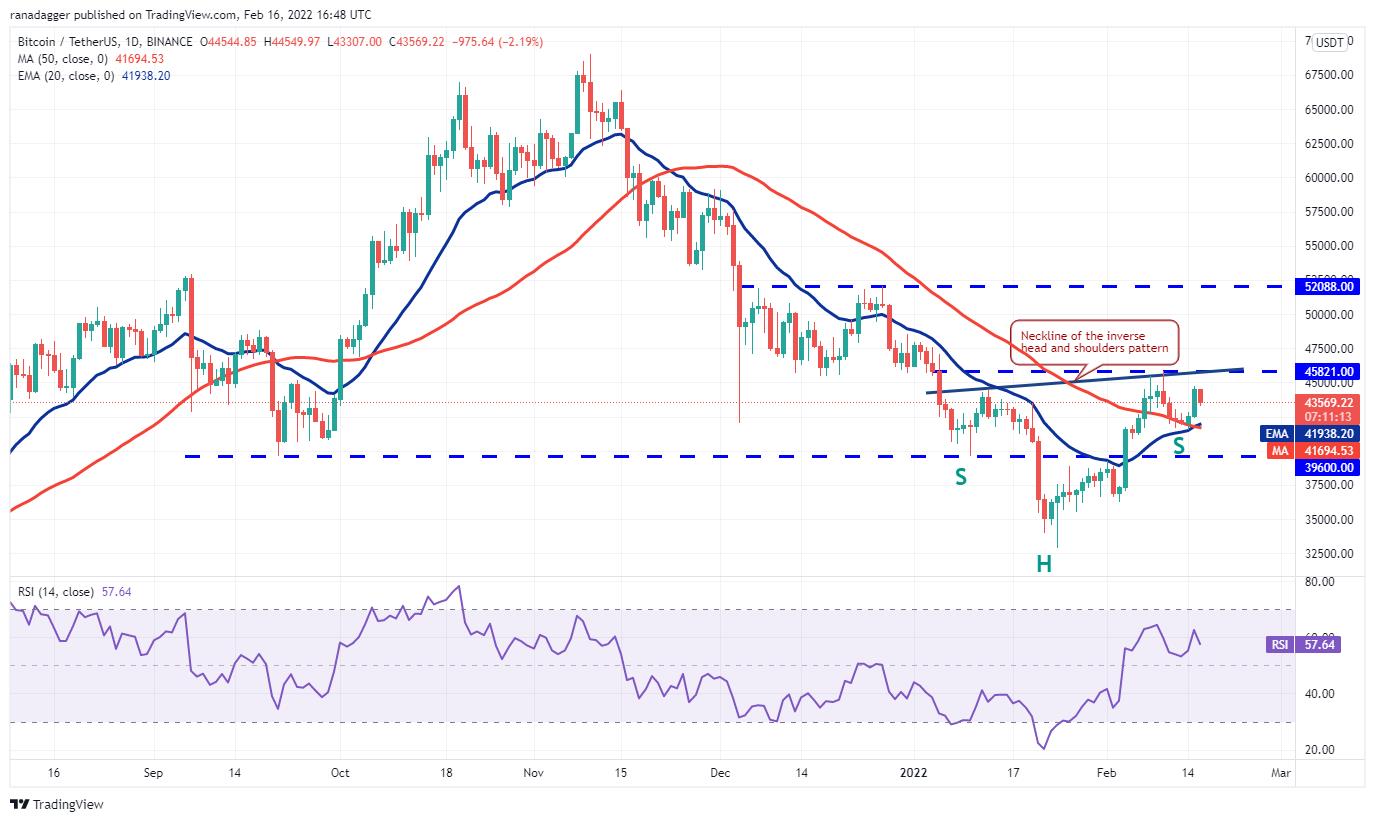Image resolution: width=1375 pixels, height=822 pixels.
Task: Click the 60000.00 price axis value
Action: coord(1331,178)
